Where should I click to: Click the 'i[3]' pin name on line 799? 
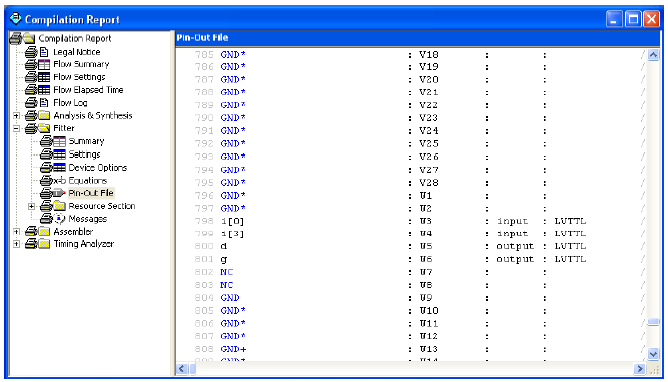[x=232, y=233]
